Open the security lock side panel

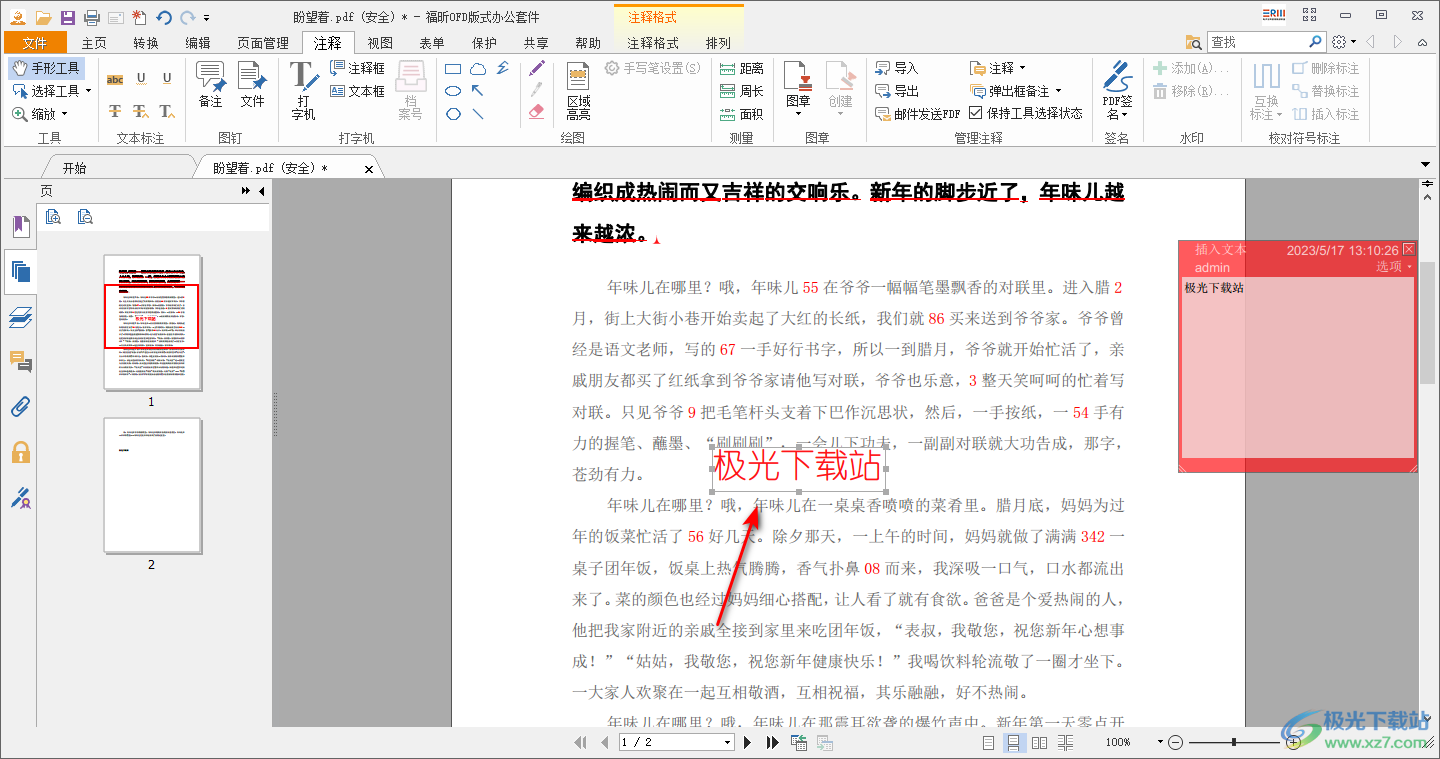20,452
